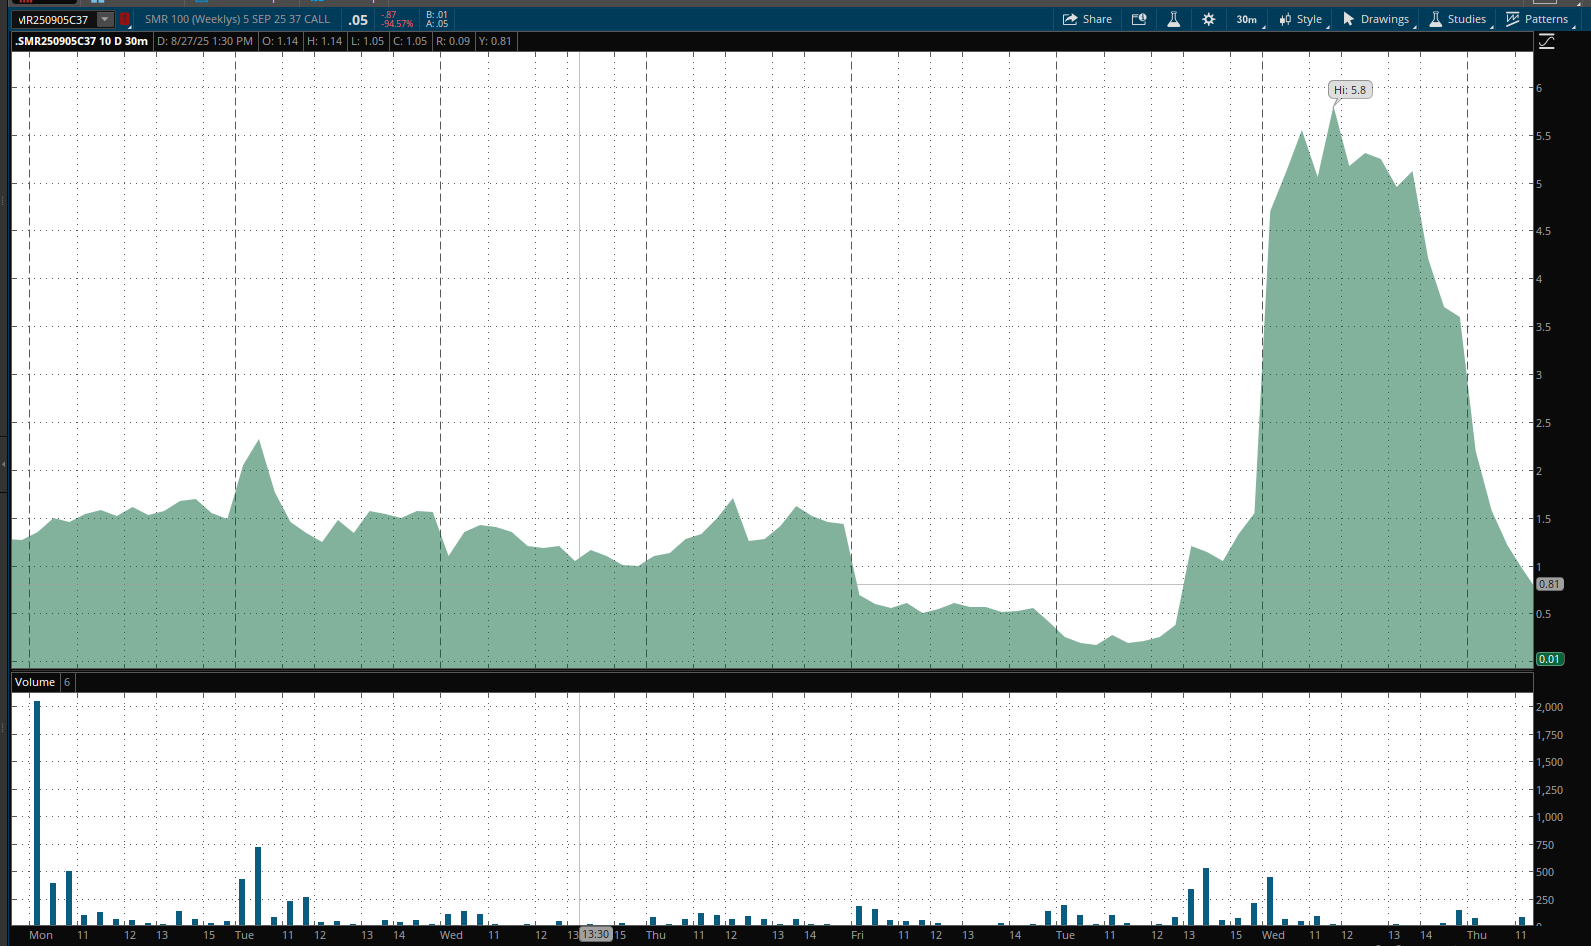The width and height of the screenshot is (1591, 946).
Task: Click the candlestick icon next to Style
Action: [1285, 19]
